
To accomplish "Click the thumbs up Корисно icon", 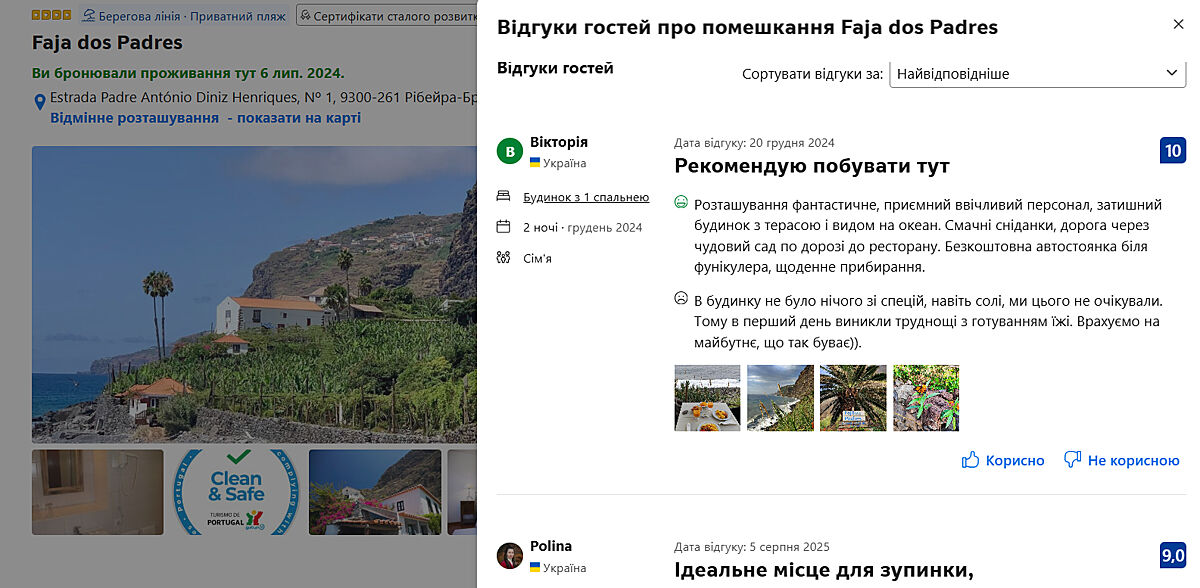I will click(x=970, y=460).
